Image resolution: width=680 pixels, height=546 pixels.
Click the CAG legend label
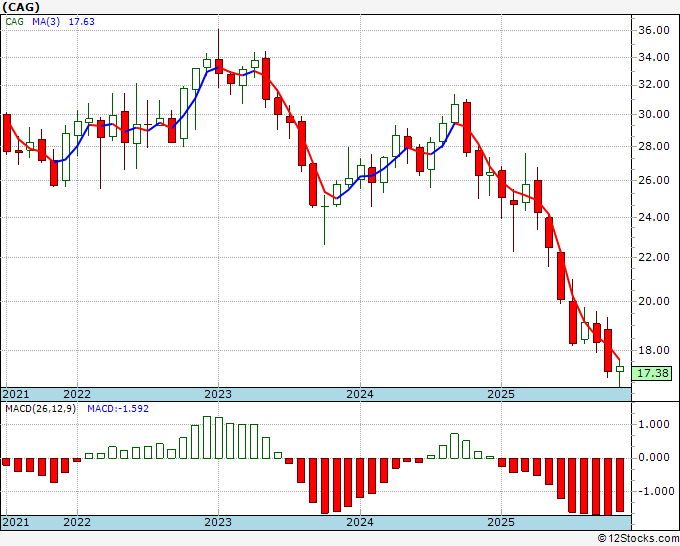[x=15, y=22]
